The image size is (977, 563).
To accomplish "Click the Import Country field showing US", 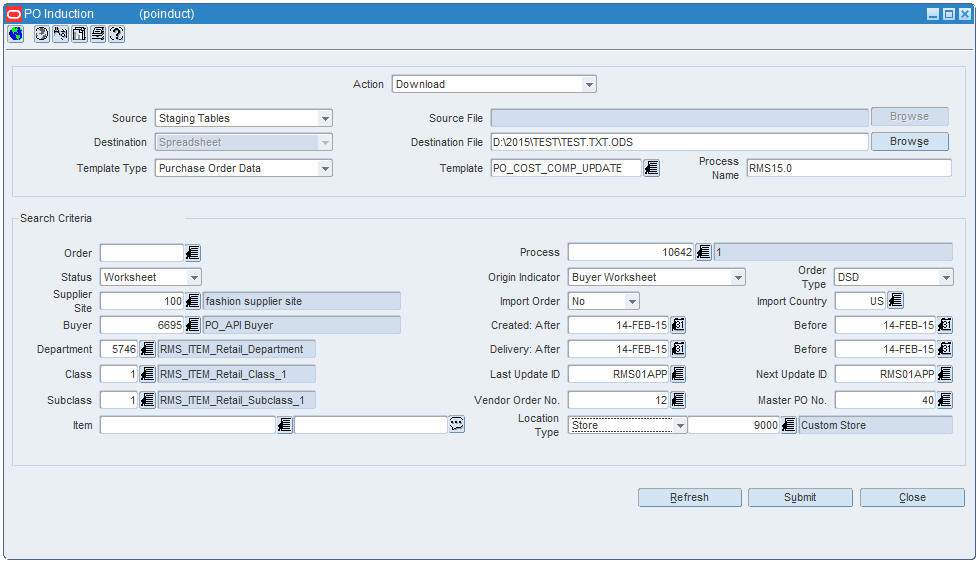I will pos(860,301).
